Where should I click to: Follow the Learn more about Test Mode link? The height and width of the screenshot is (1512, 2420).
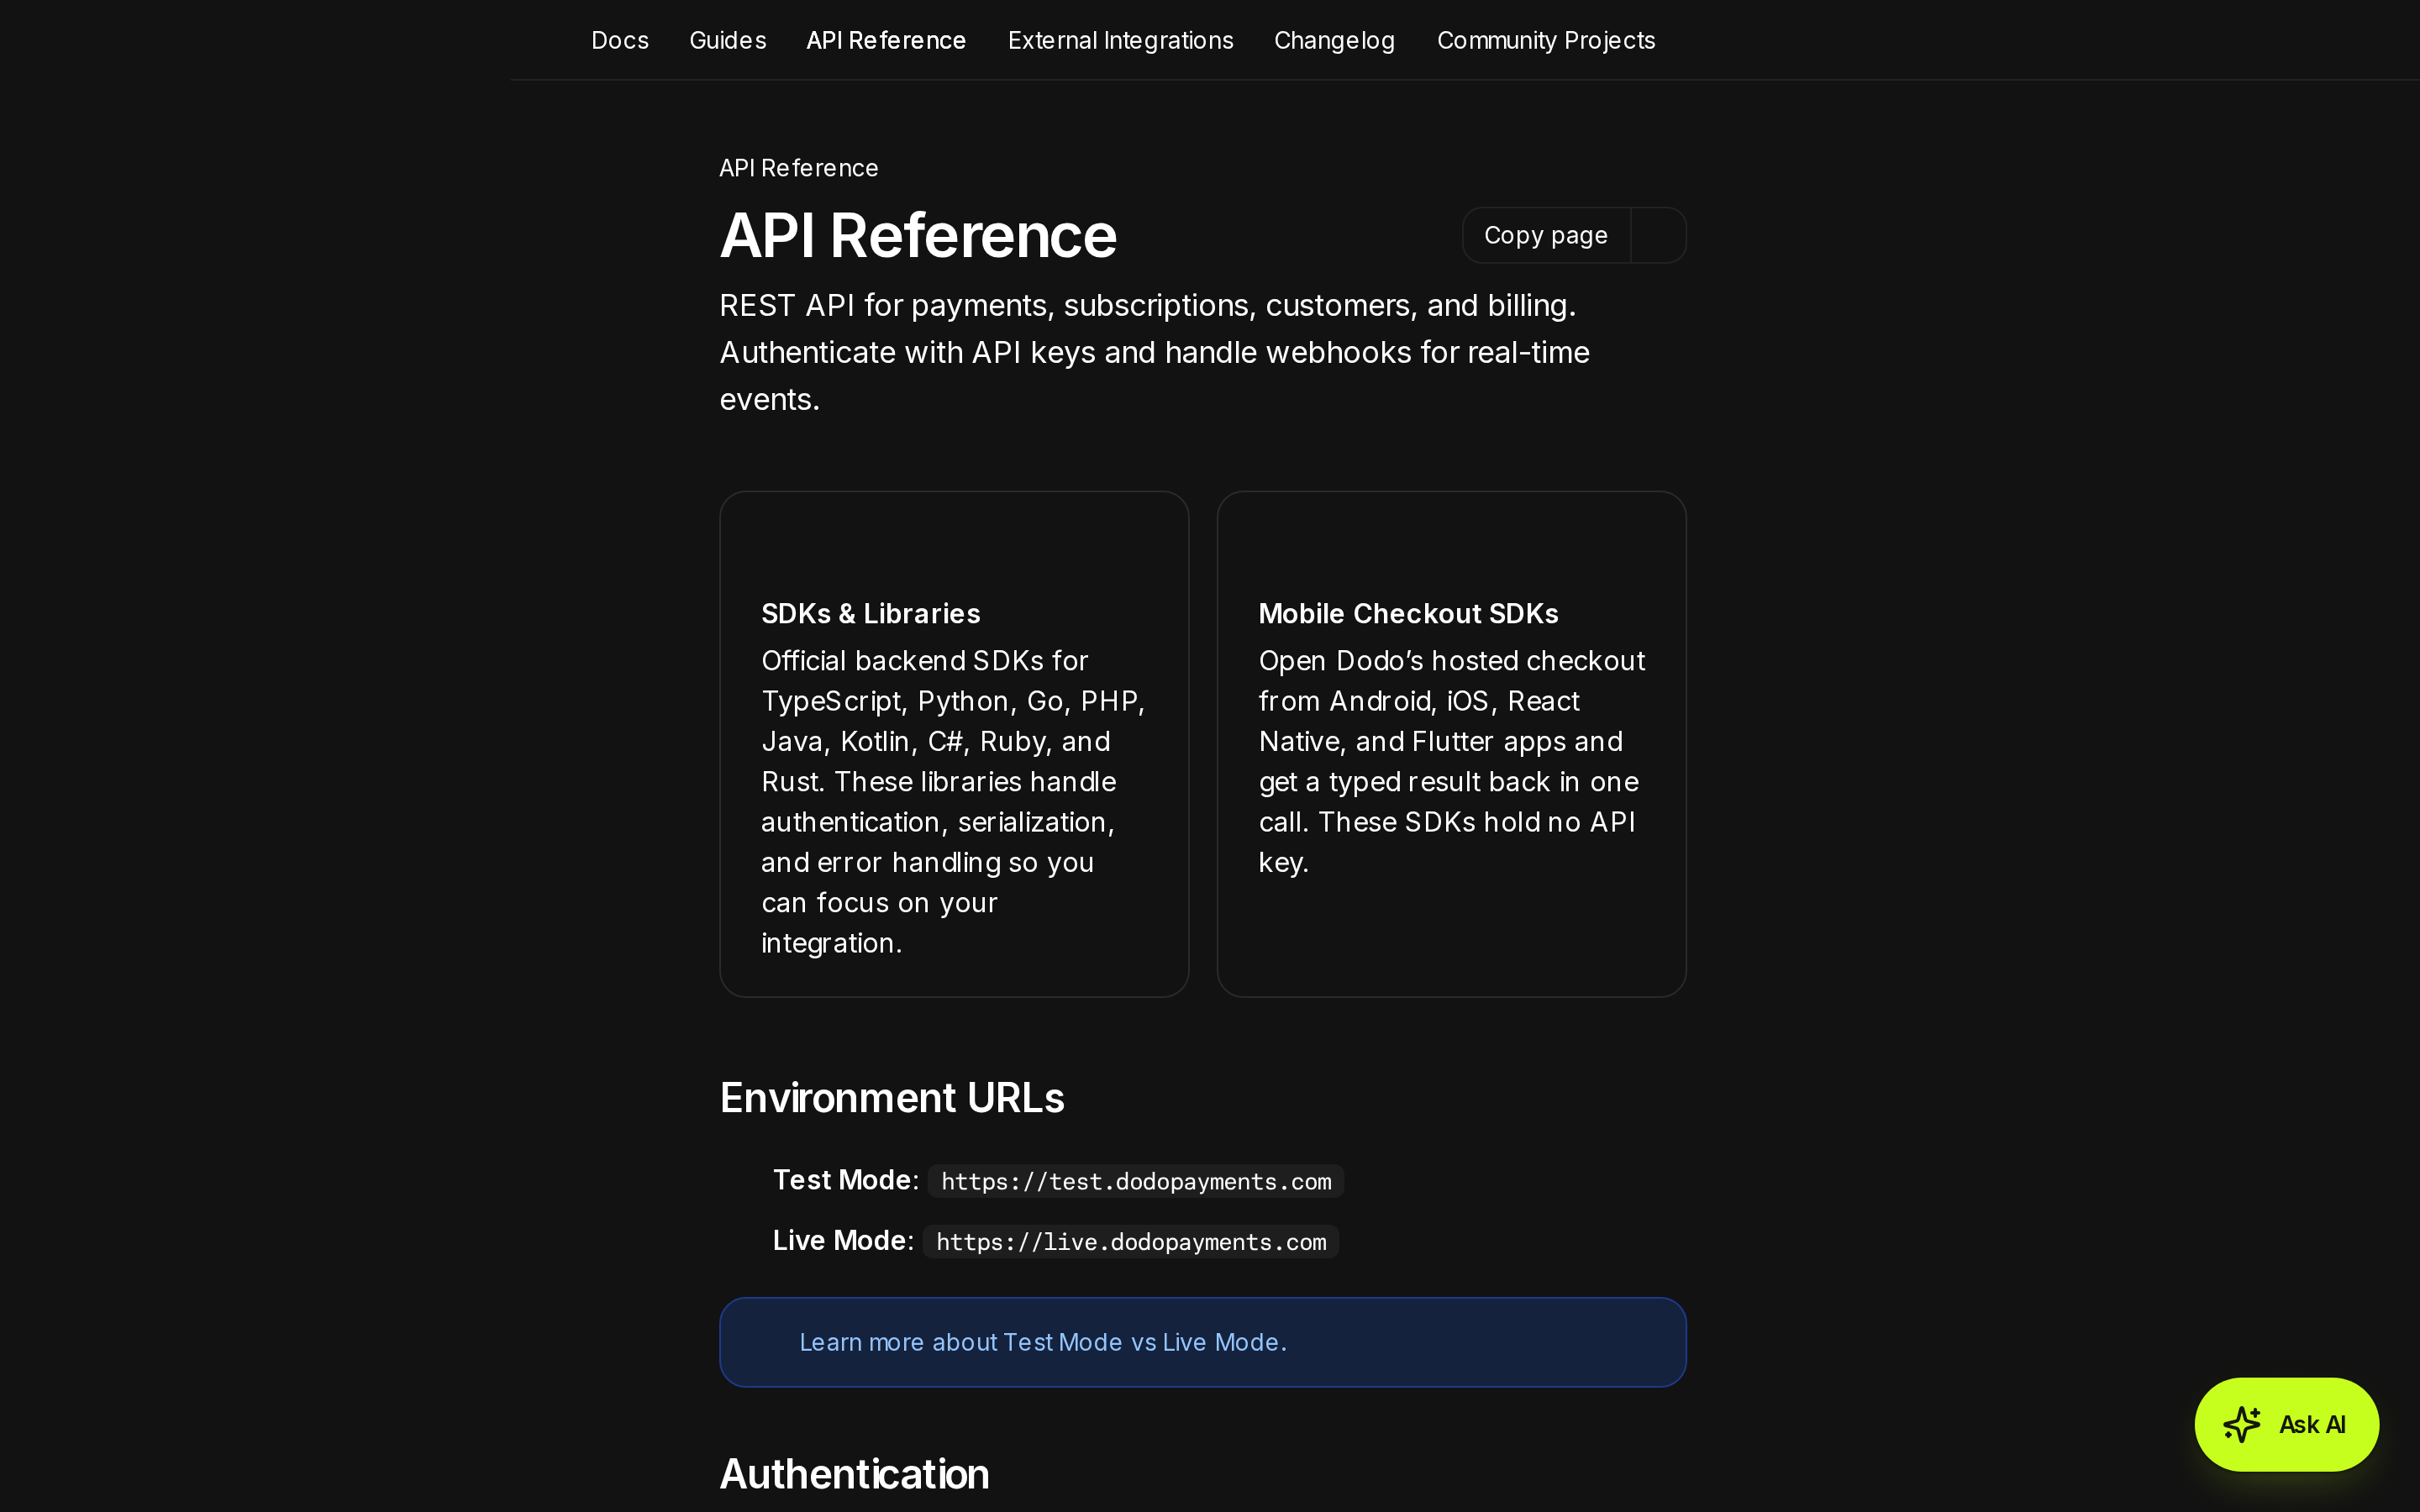[x=1043, y=1342]
